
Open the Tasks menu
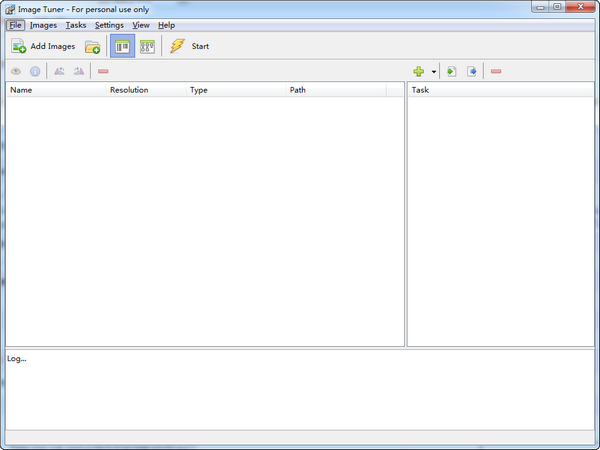pyautogui.click(x=76, y=25)
